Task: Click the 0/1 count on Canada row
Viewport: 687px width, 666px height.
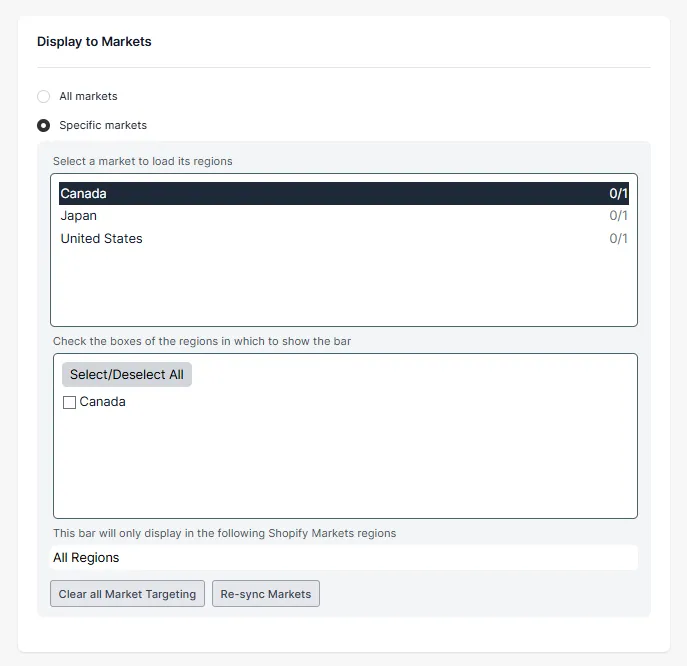Action: (x=618, y=194)
